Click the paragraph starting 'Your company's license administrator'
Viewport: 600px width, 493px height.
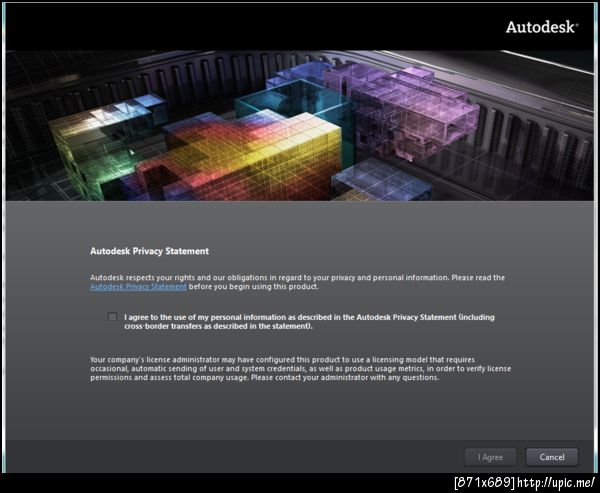click(x=300, y=369)
